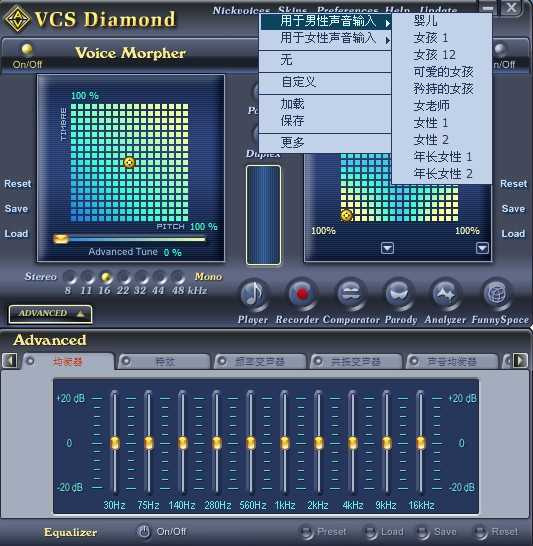Select 16 kHz sample rate

pos(106,277)
